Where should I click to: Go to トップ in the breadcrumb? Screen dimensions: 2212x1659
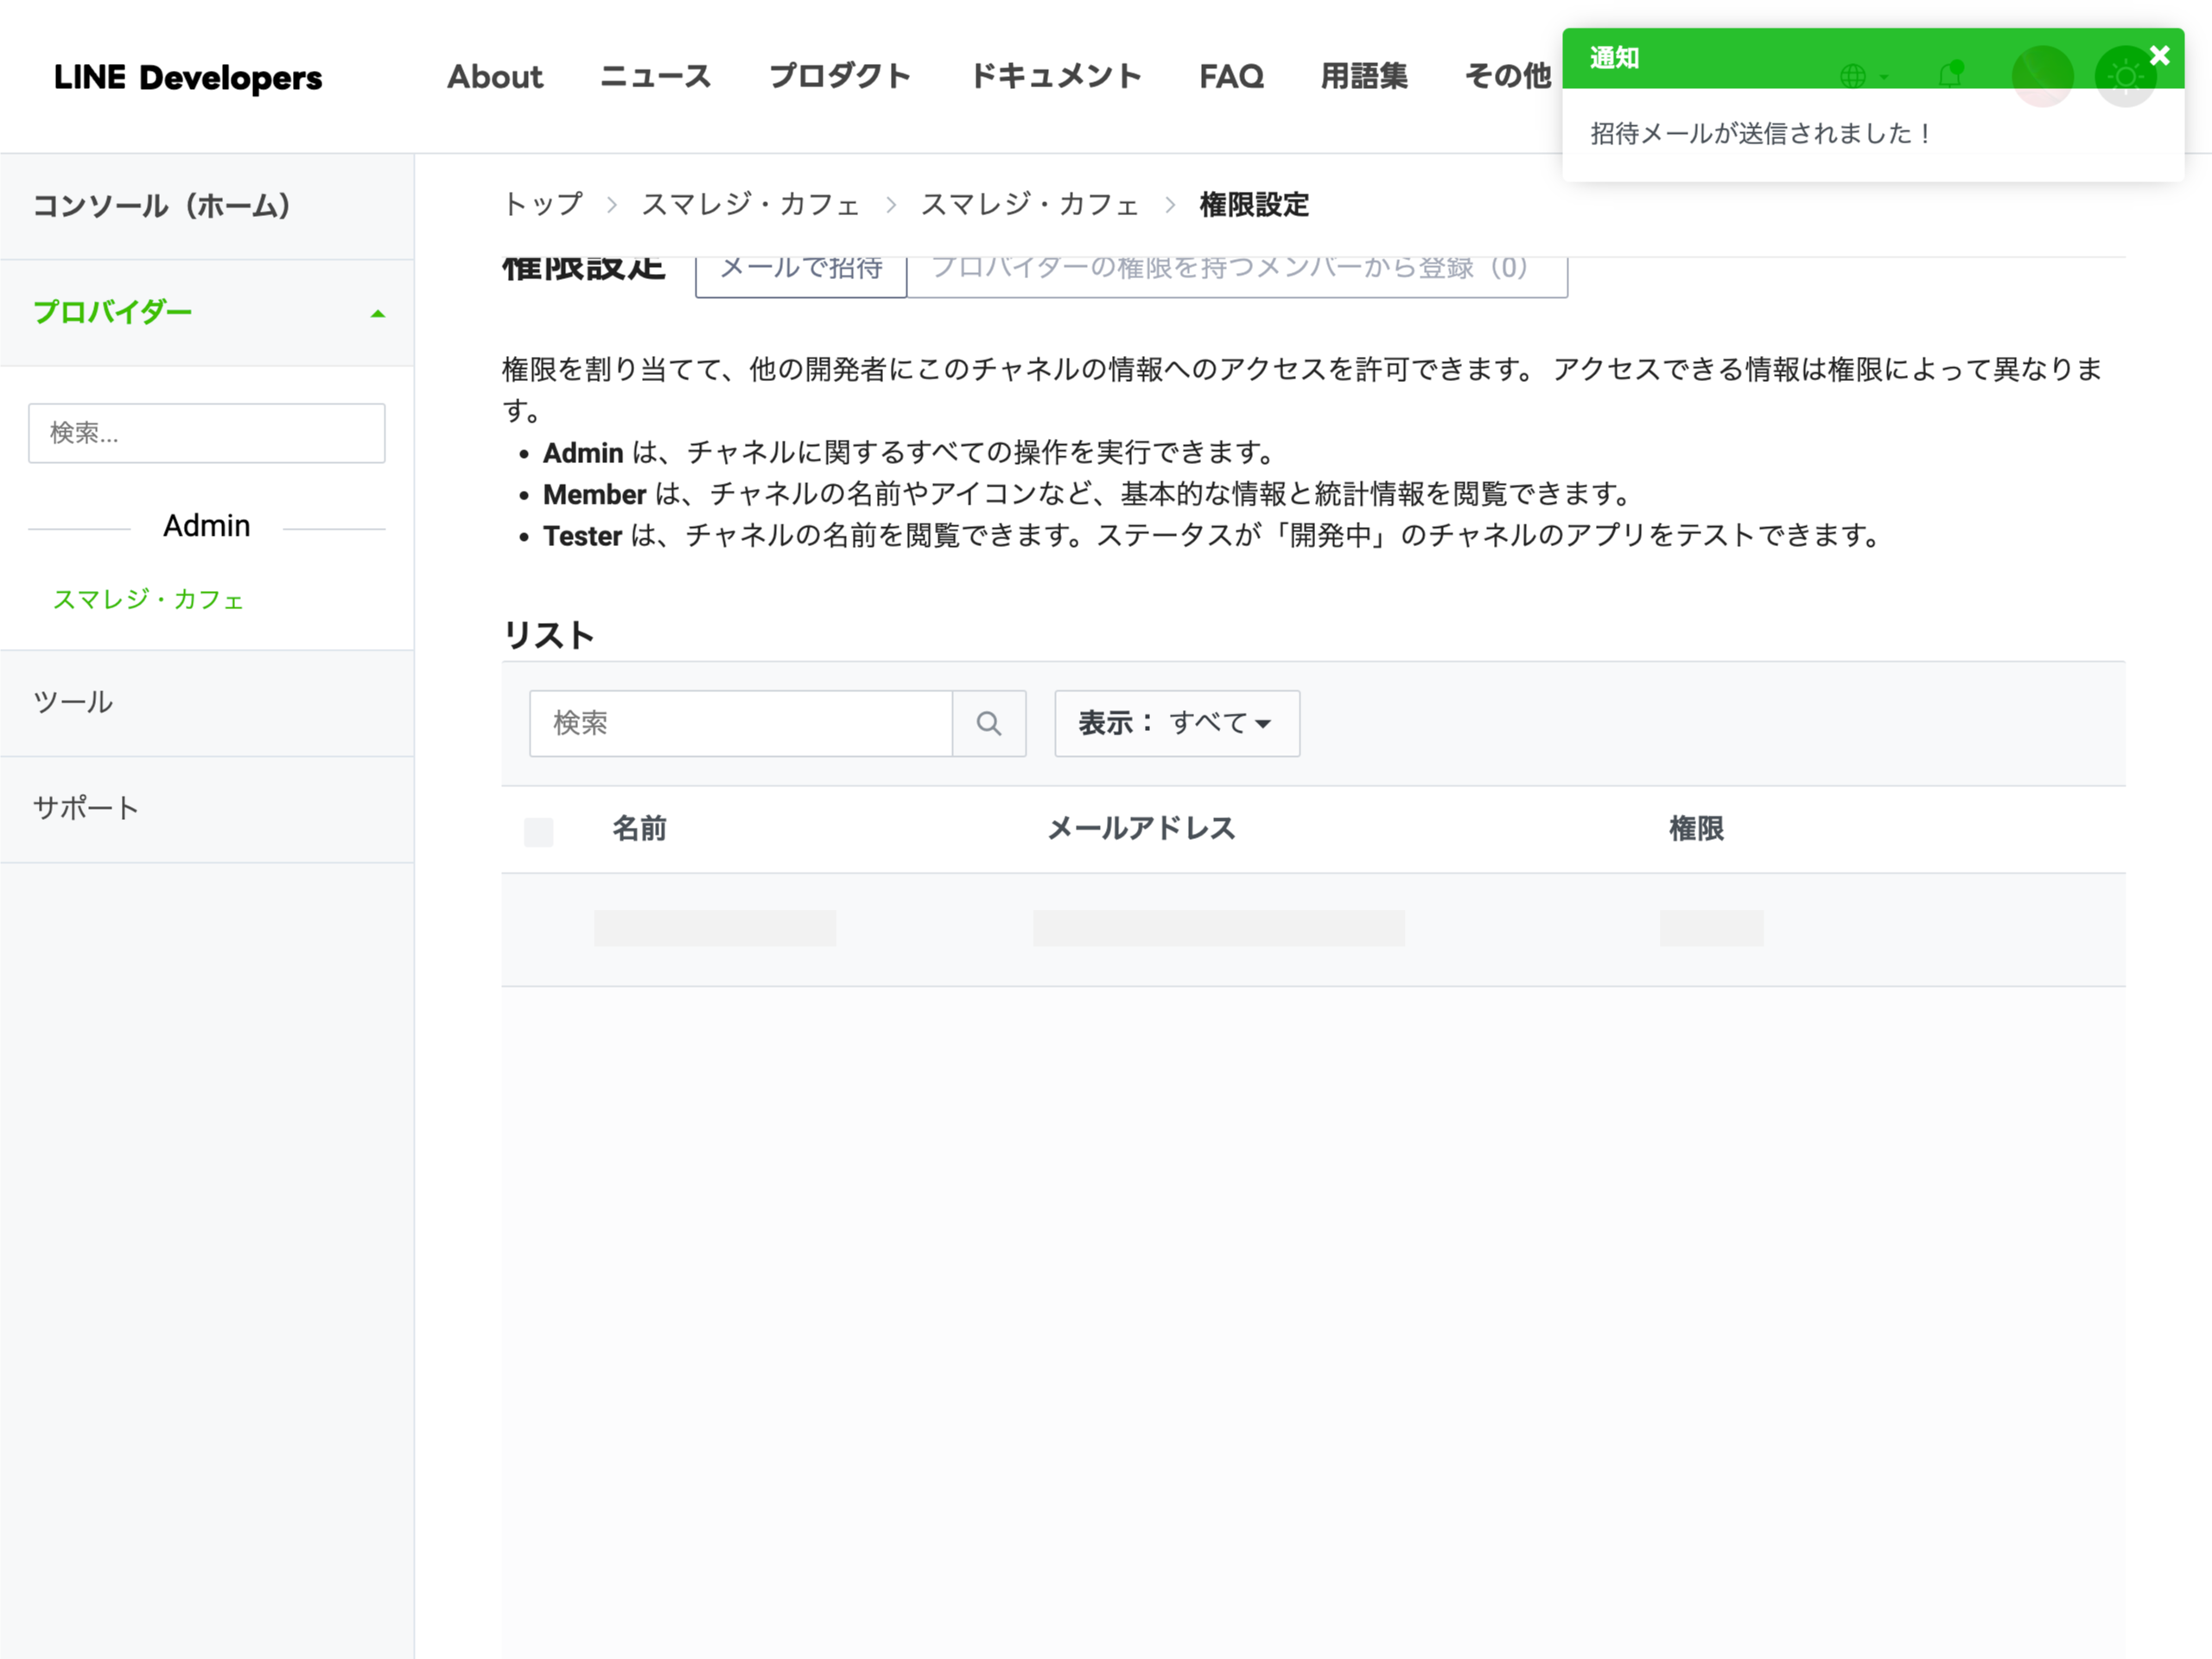tap(543, 205)
